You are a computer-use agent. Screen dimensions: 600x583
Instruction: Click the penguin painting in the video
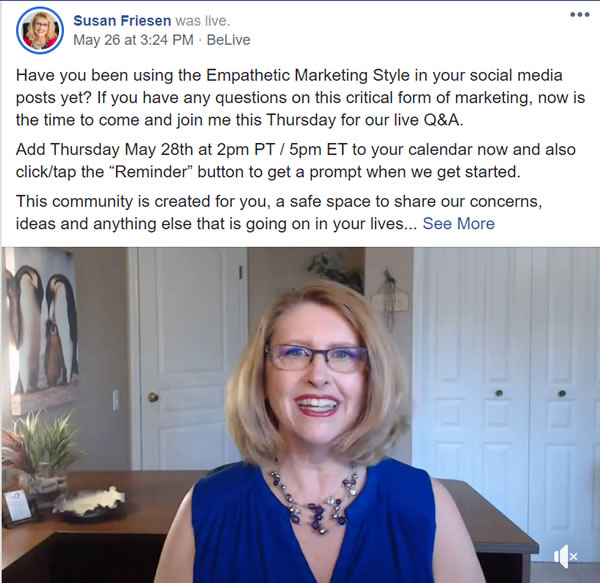(41, 329)
